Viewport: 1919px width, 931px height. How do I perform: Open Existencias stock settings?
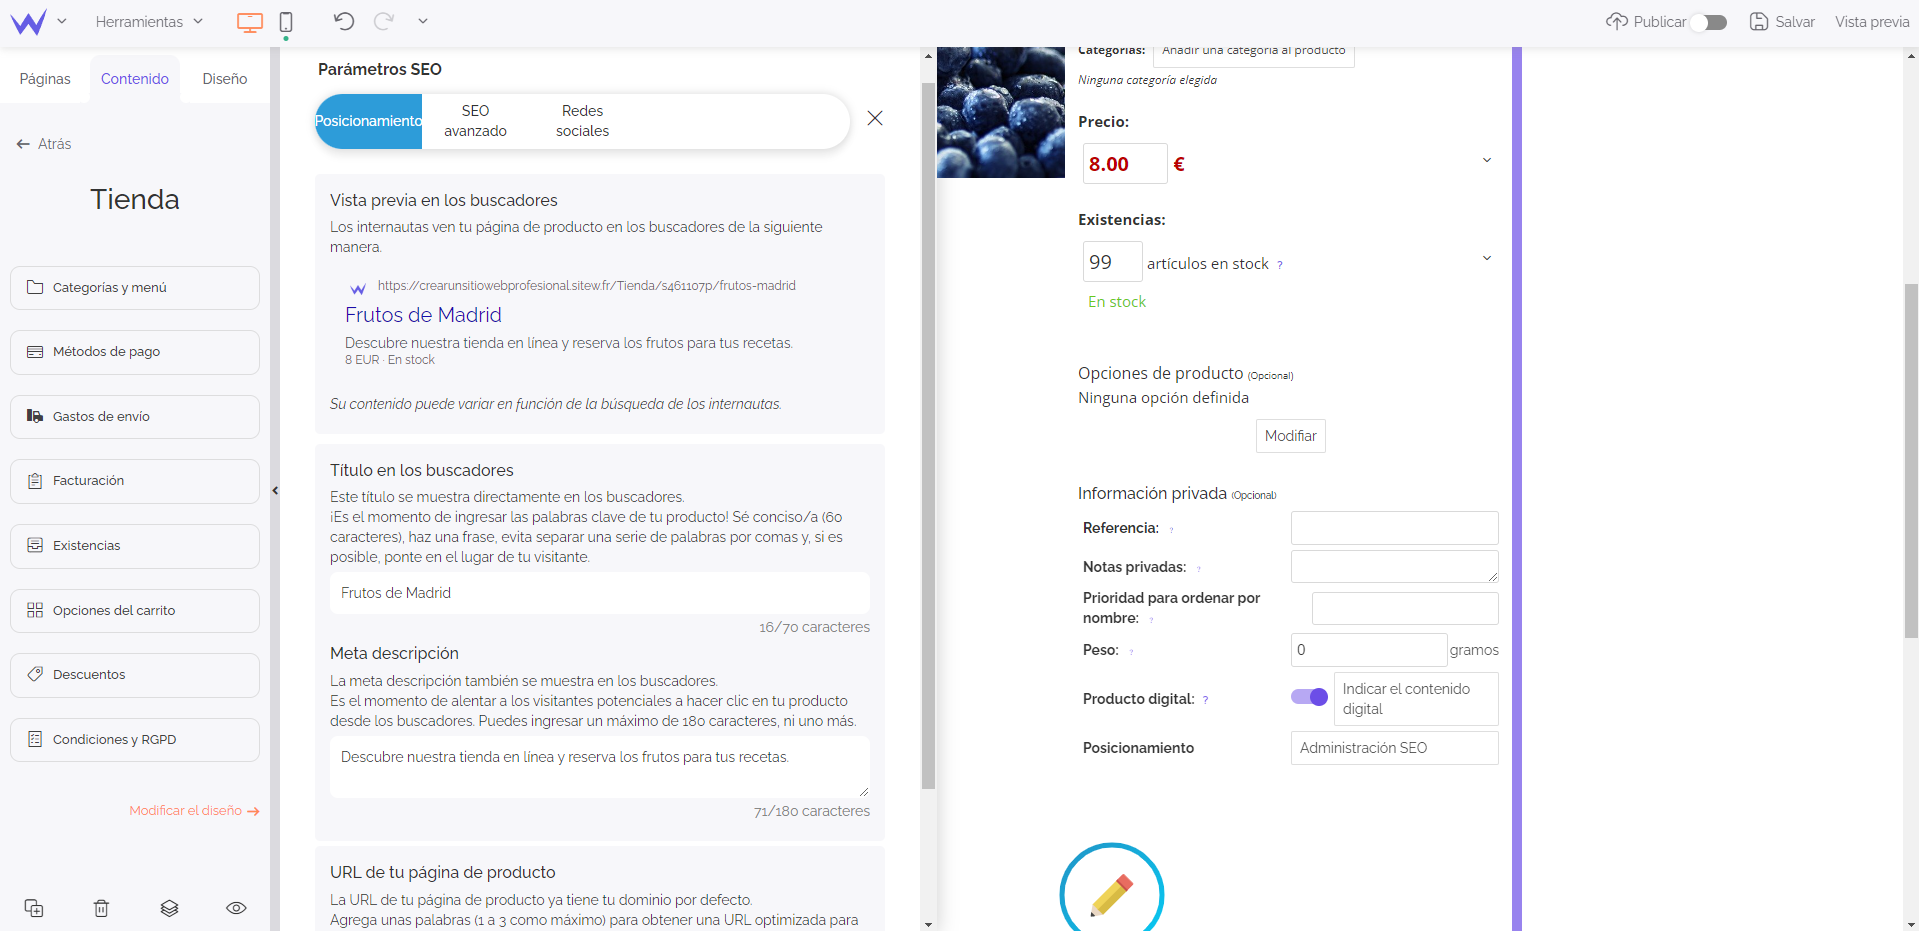[x=135, y=546]
